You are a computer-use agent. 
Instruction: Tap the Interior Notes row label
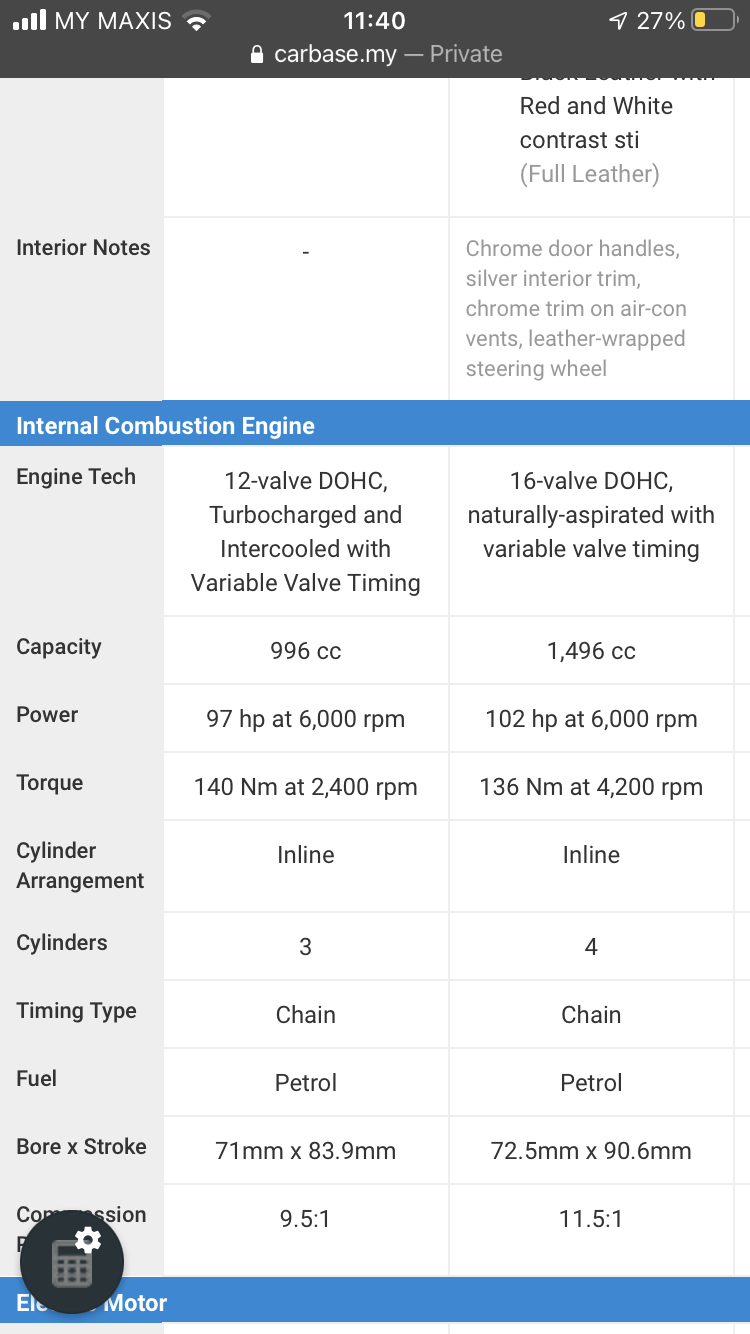point(83,248)
